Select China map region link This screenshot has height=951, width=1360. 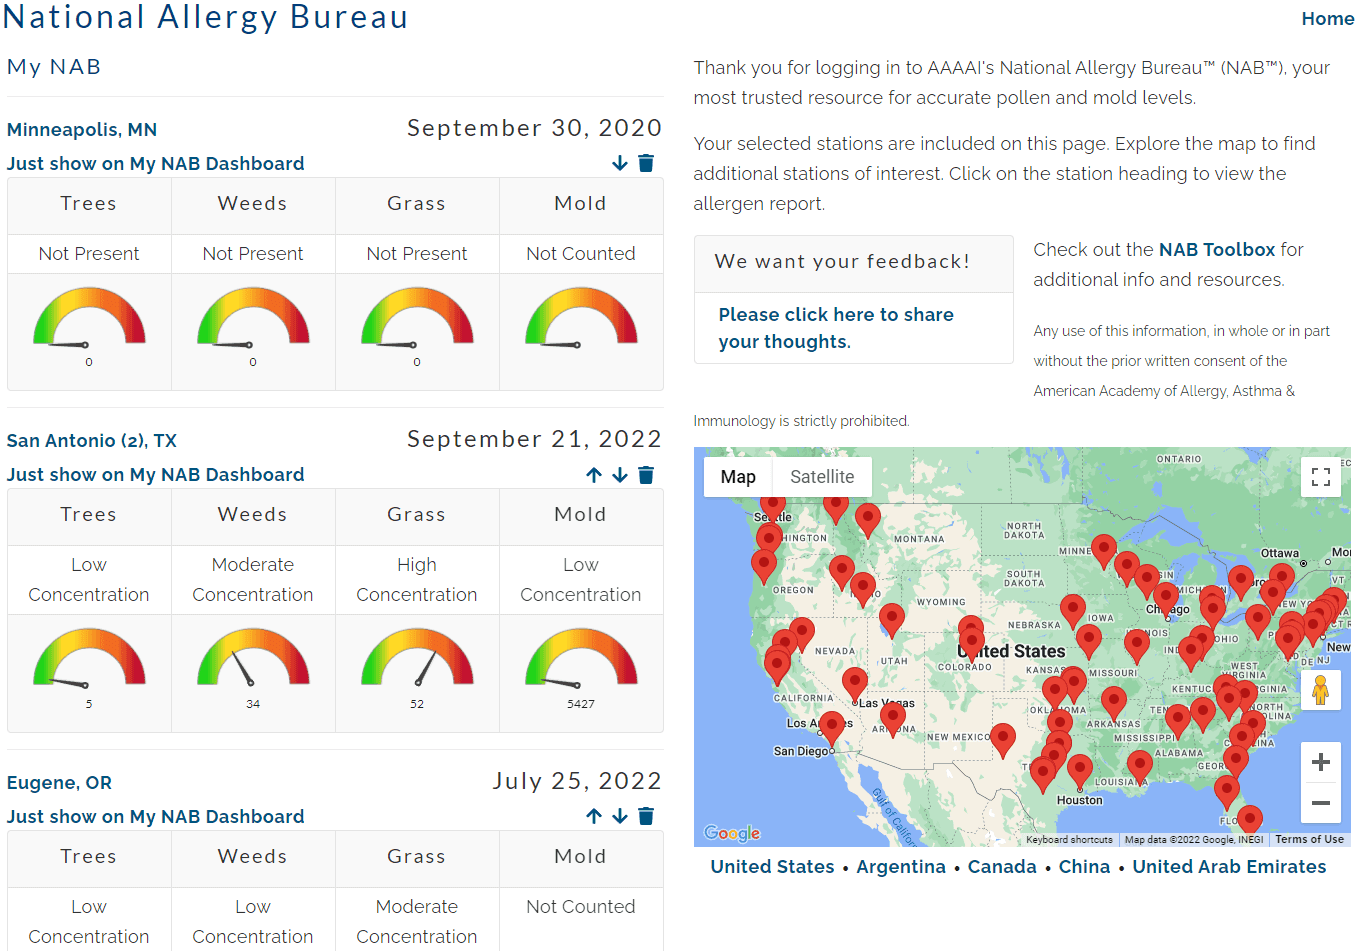(1085, 867)
